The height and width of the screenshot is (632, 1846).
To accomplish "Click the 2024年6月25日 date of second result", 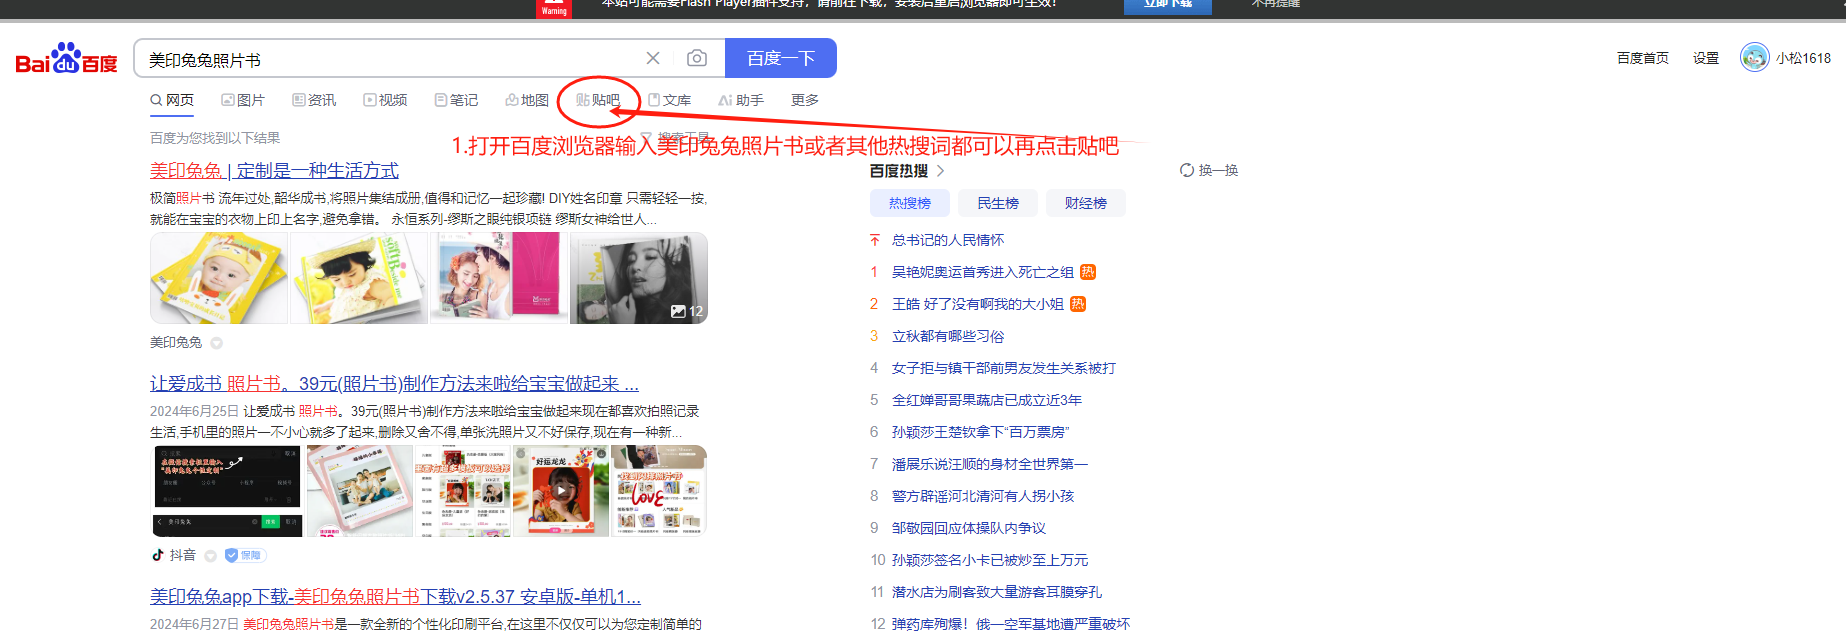I will (x=194, y=411).
